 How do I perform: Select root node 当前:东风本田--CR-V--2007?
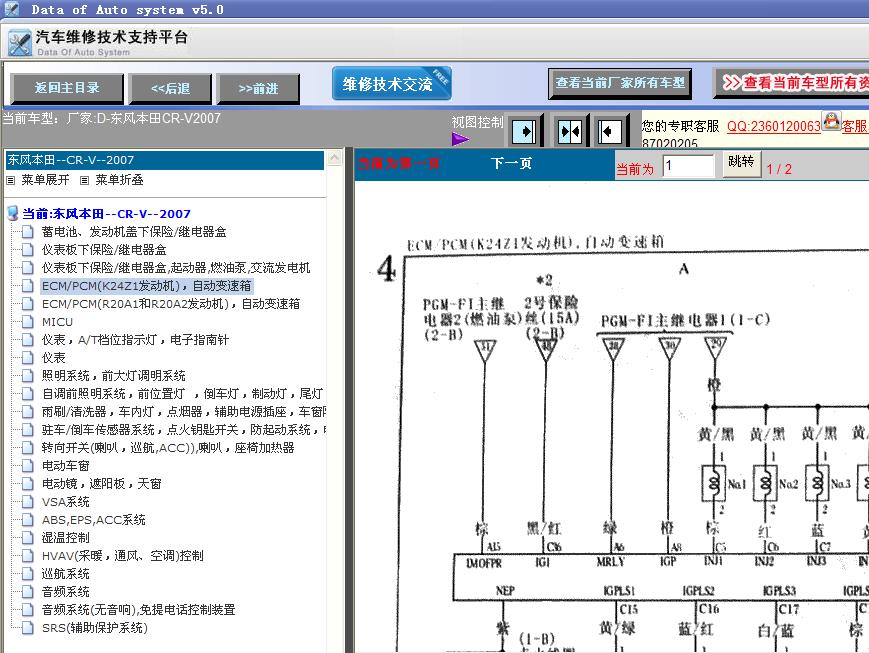106,214
